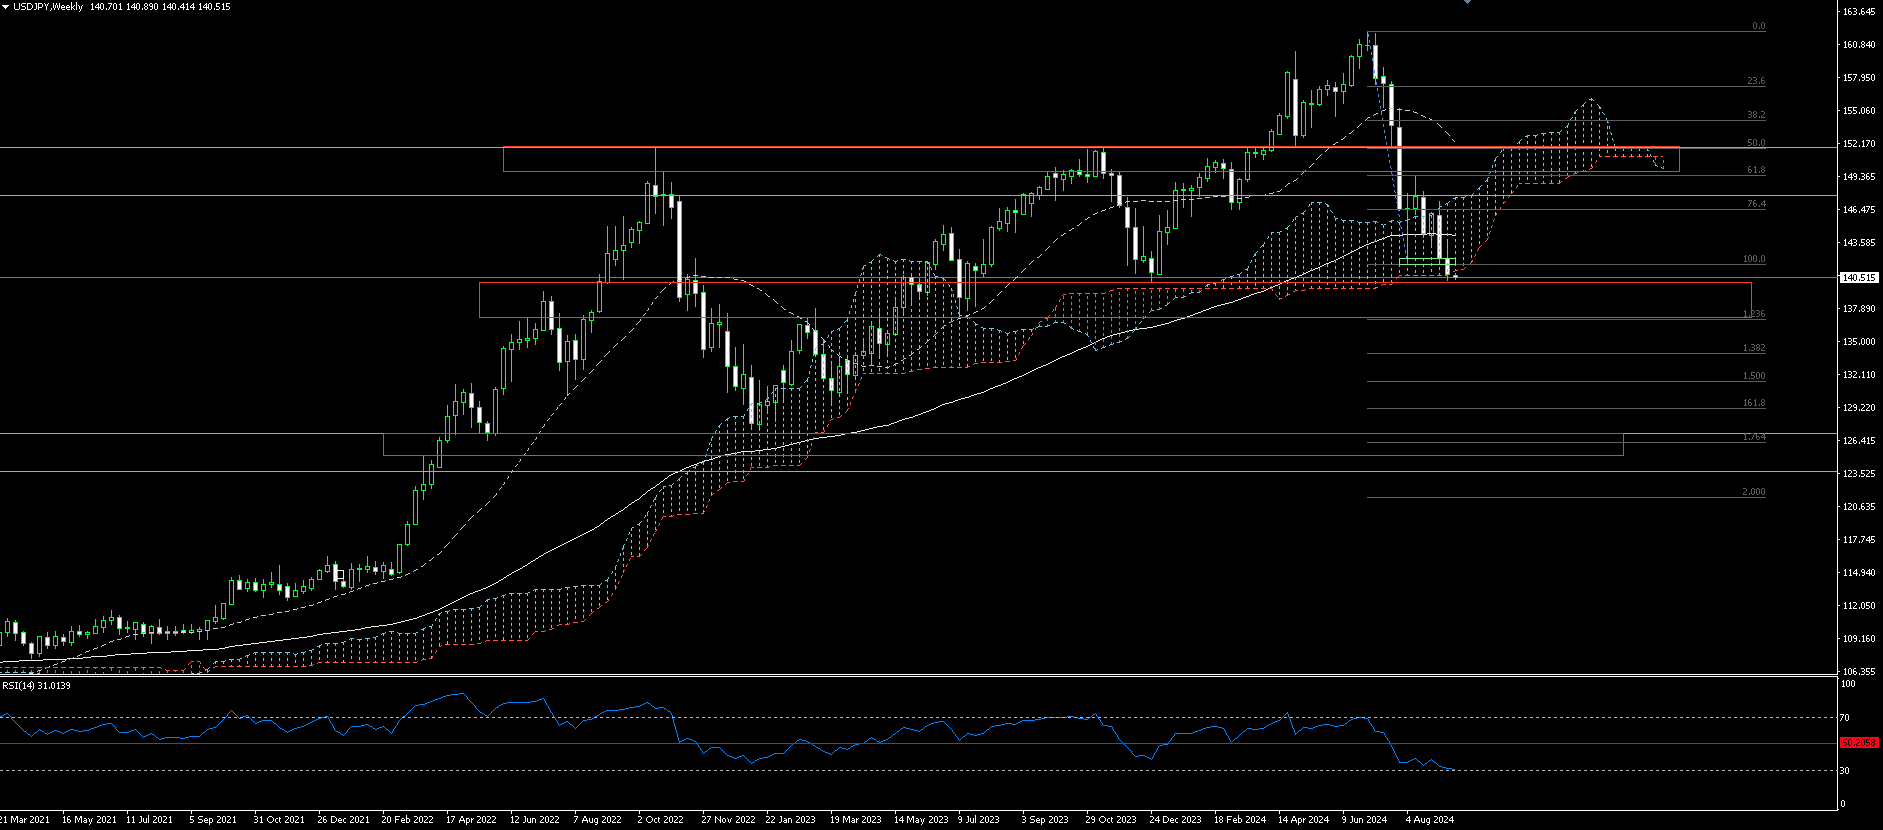Click Fibonacci level label 76.4

click(1756, 204)
